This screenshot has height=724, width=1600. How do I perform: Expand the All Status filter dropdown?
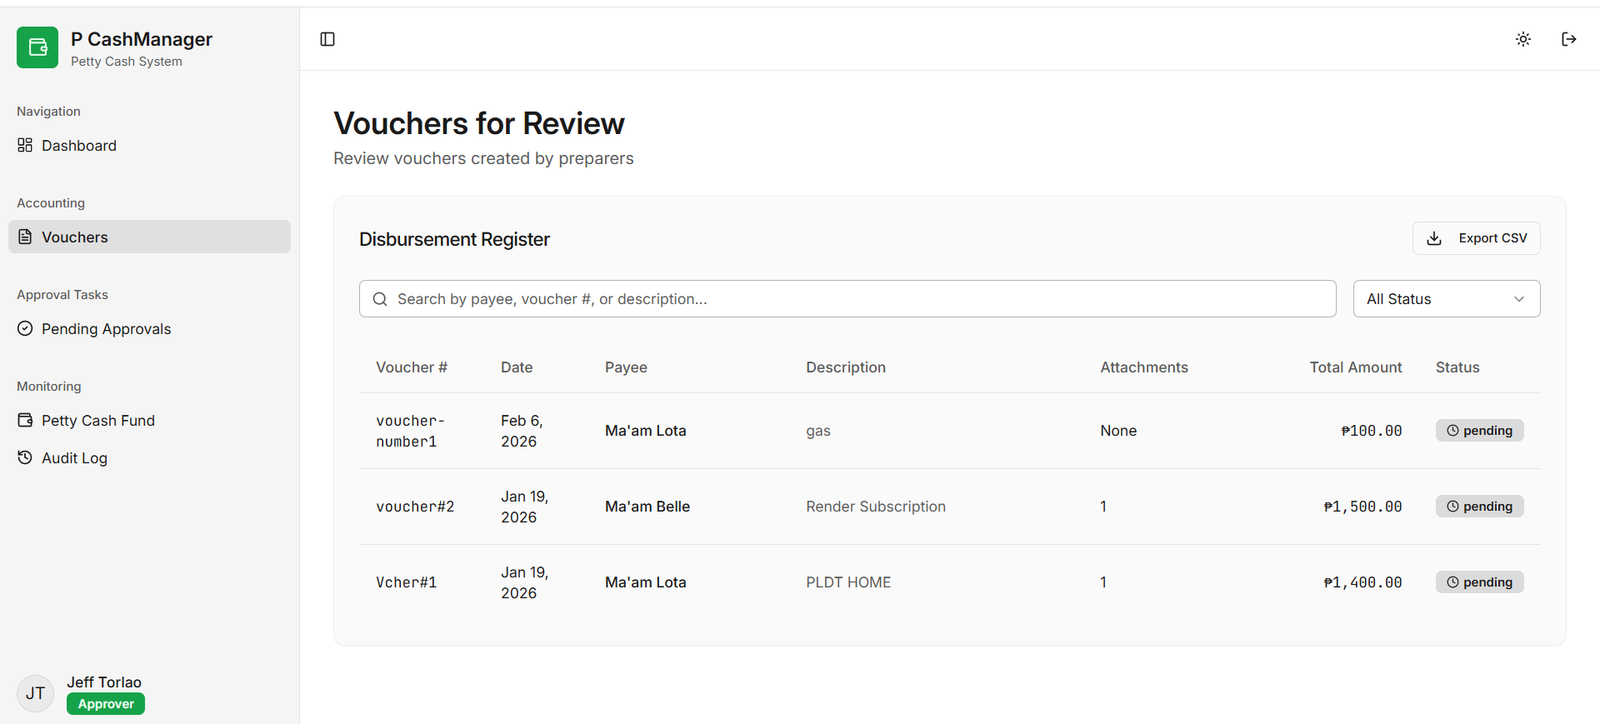click(x=1445, y=299)
